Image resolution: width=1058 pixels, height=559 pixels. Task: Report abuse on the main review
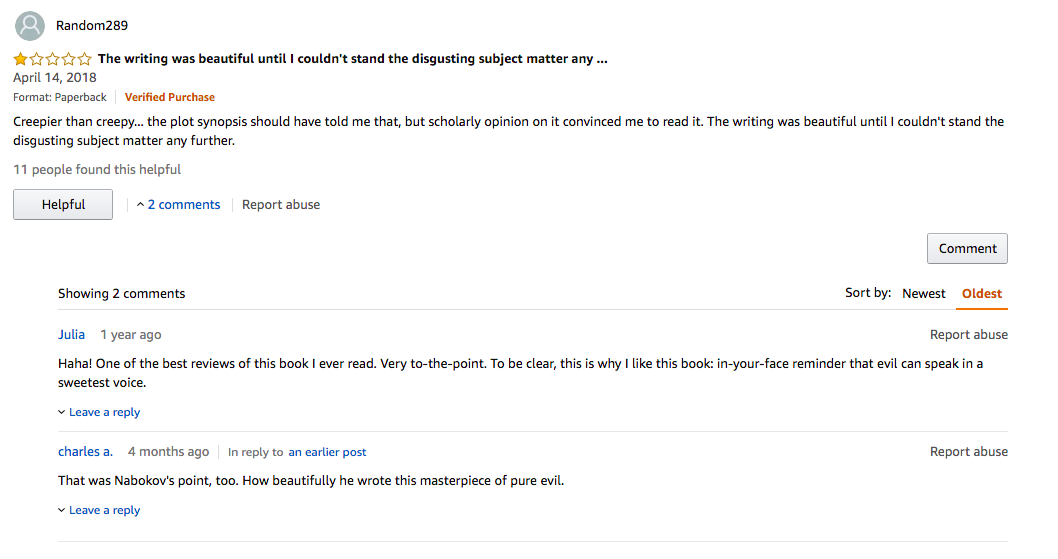coord(281,205)
